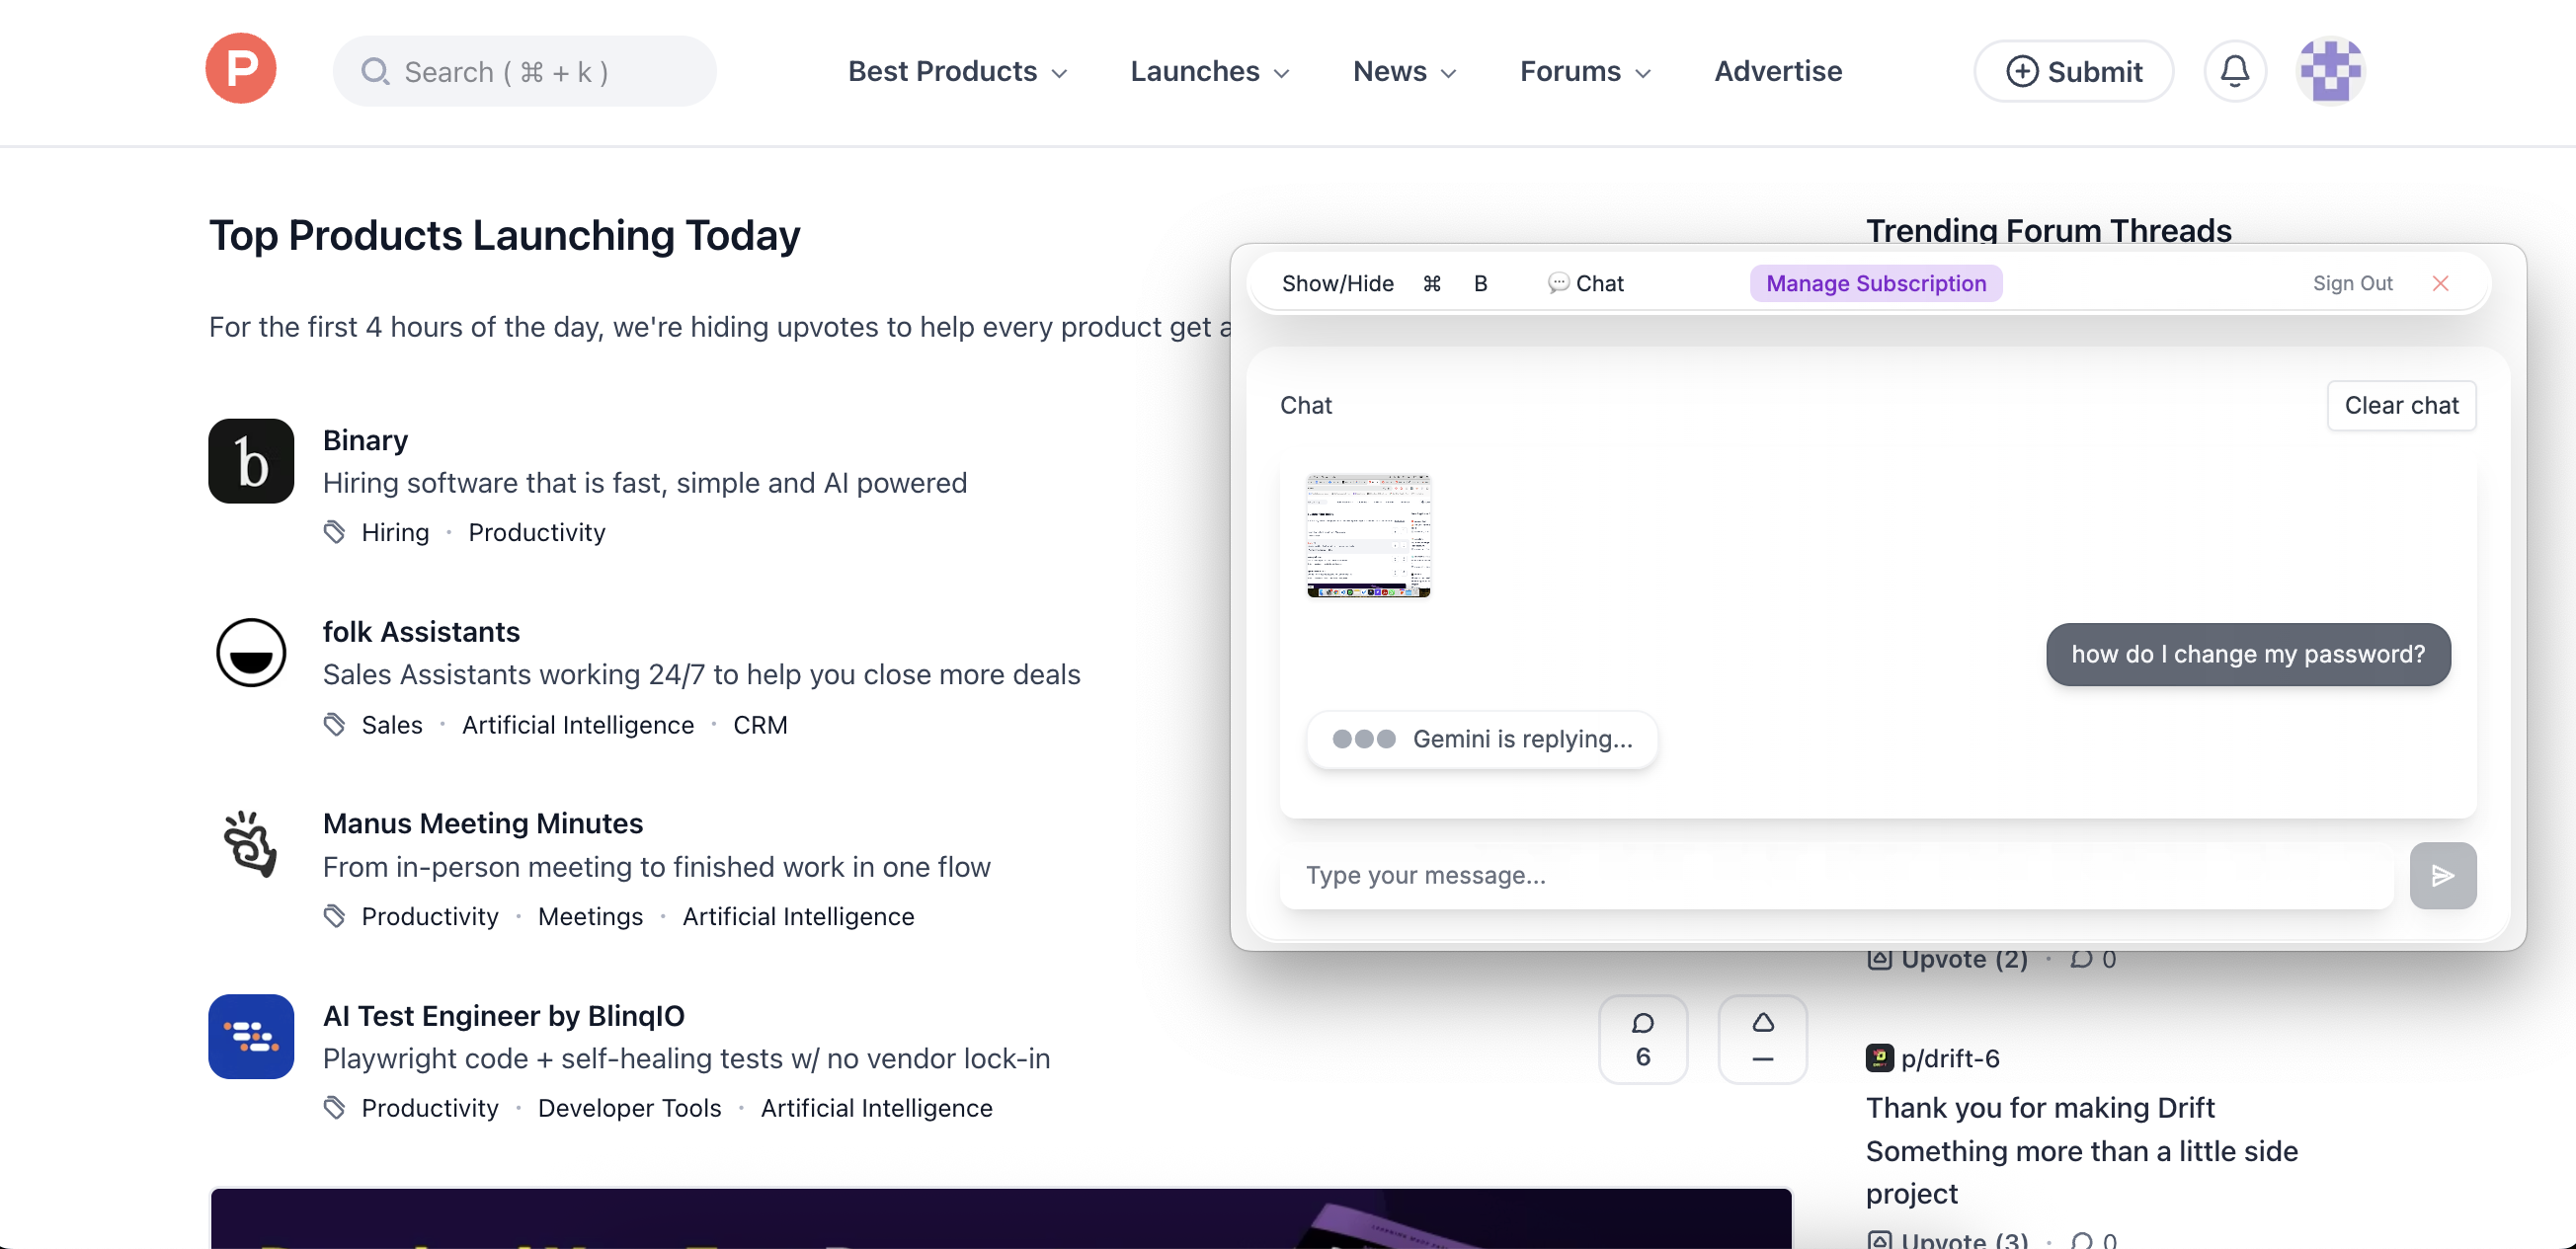Open the screenshot thumbnail in chat
Screen dimensions: 2576x1249
click(x=1369, y=536)
